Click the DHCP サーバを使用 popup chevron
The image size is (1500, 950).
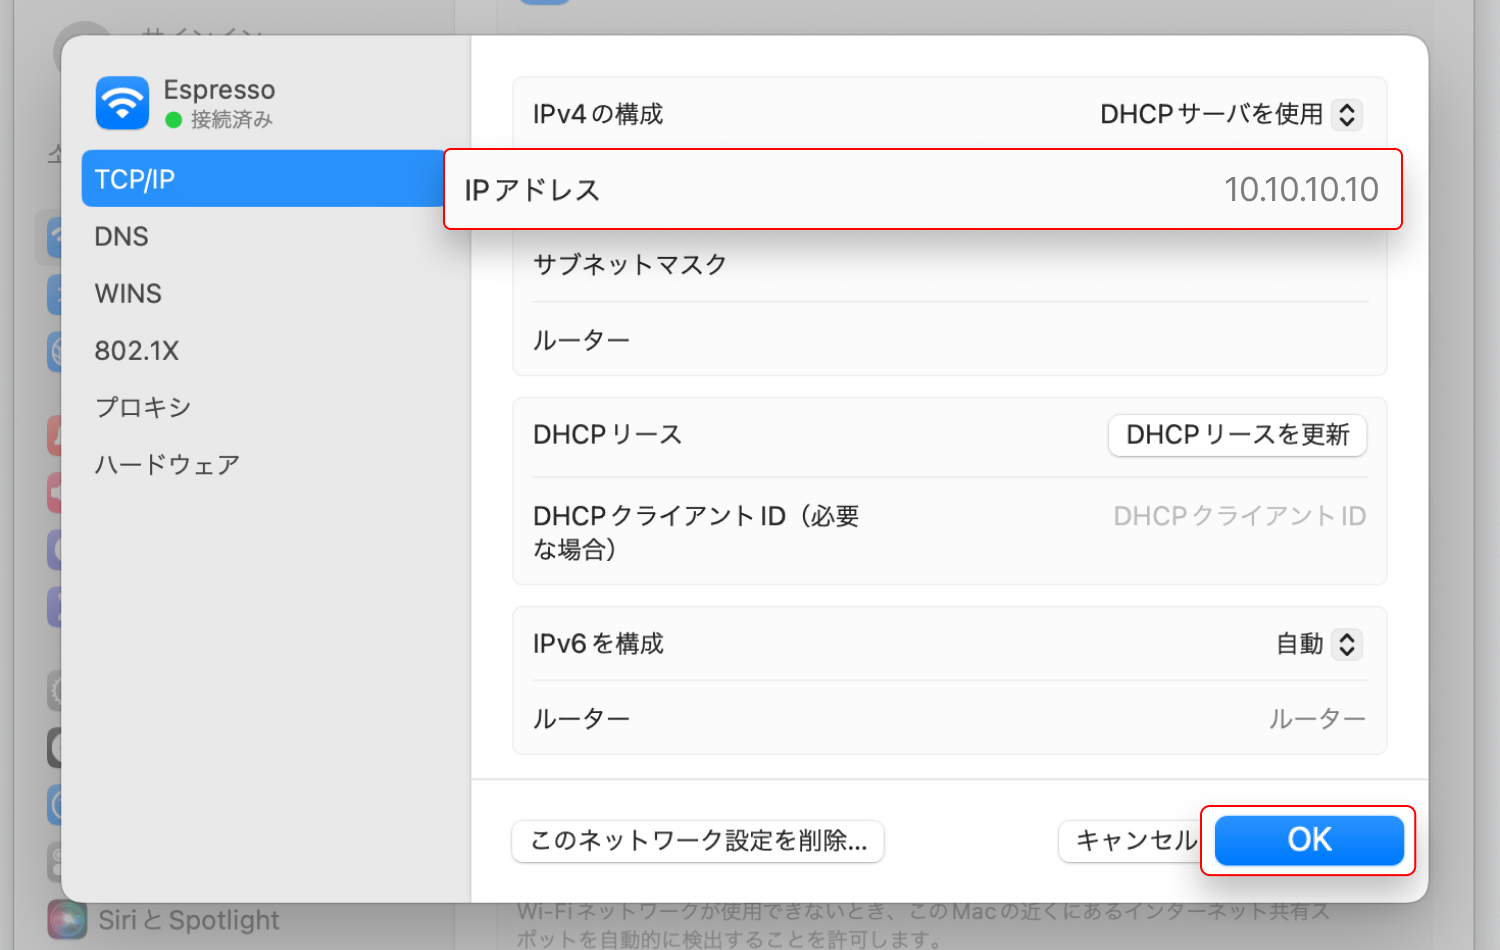click(x=1348, y=114)
